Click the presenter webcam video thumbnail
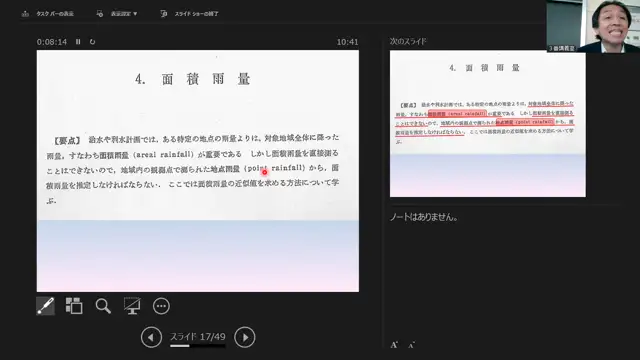 pyautogui.click(x=593, y=26)
